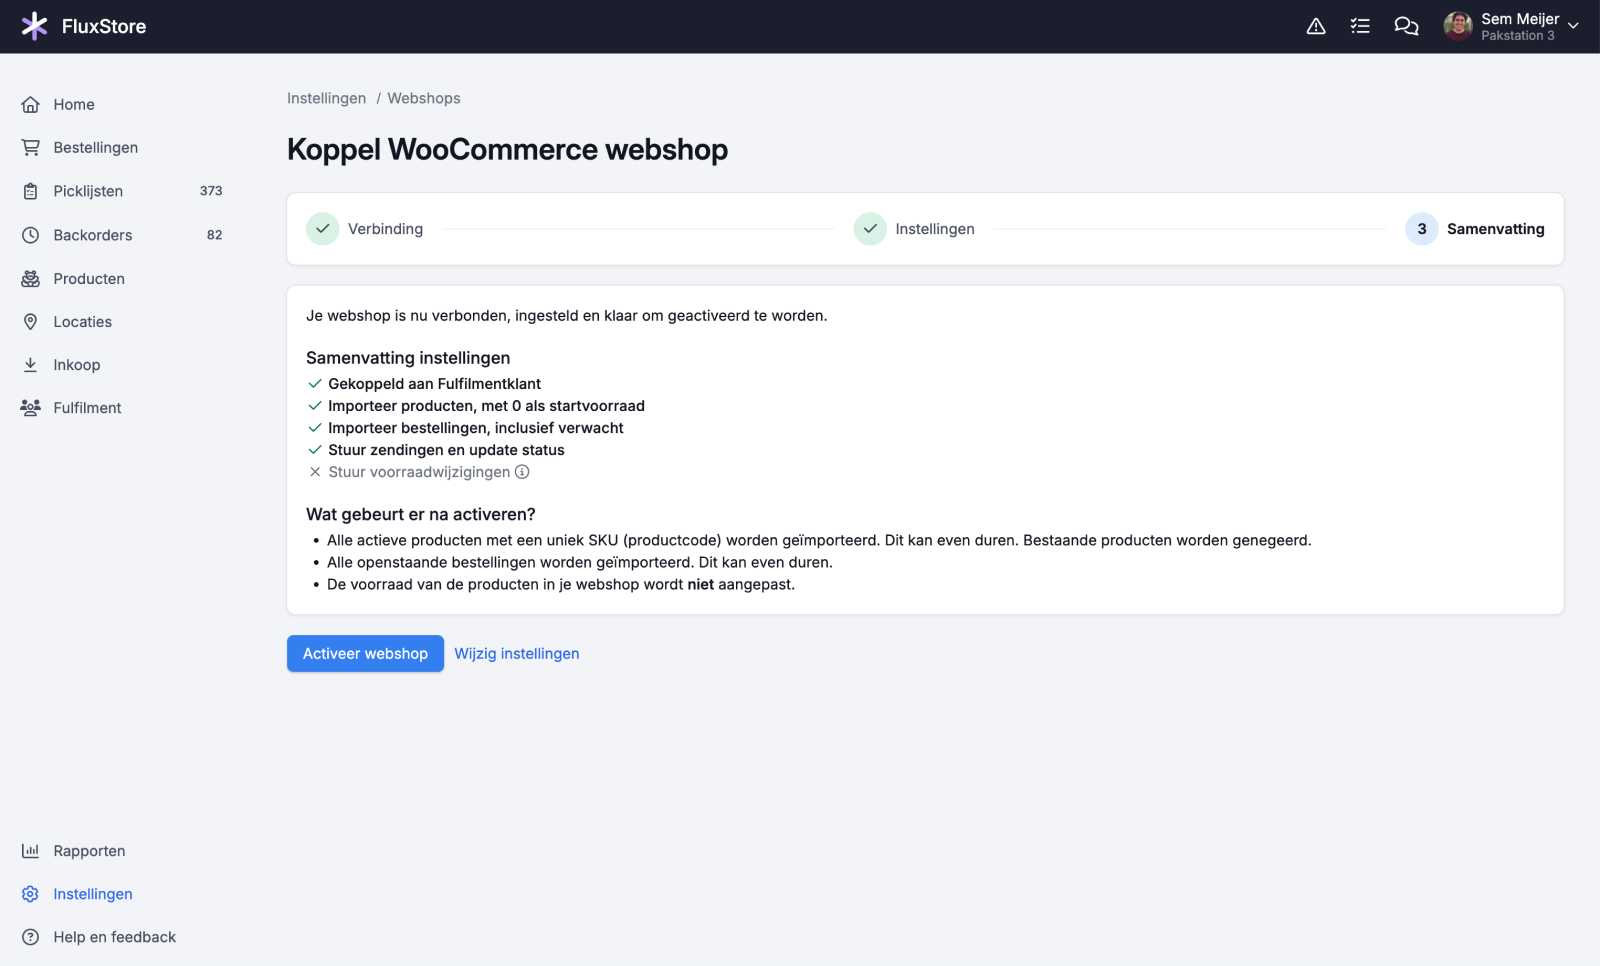Open Picklijsten in the sidebar
Image resolution: width=1600 pixels, height=966 pixels.
click(88, 191)
